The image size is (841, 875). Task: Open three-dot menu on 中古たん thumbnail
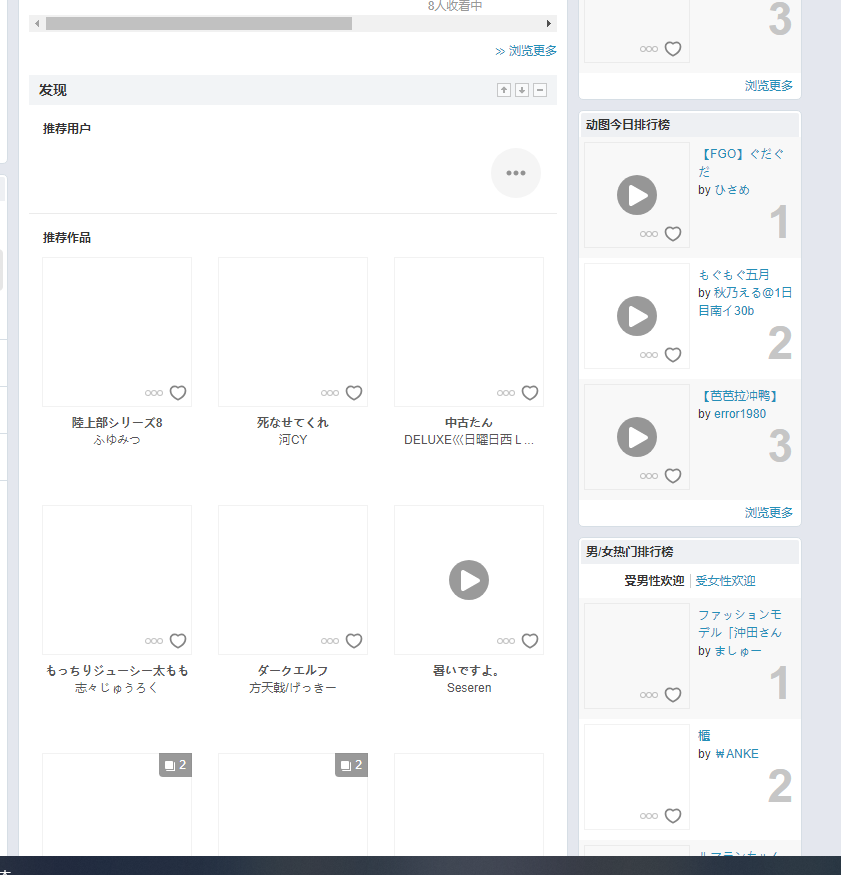coord(506,393)
